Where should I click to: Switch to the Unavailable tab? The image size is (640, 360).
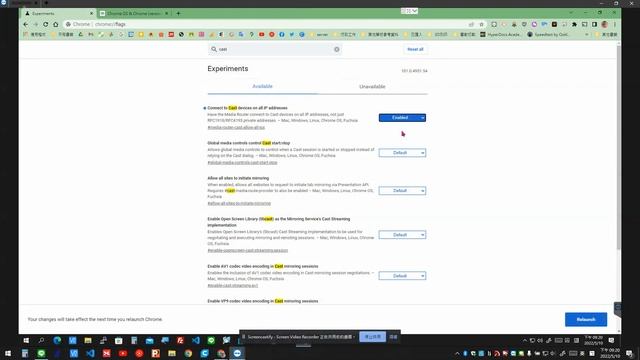coord(372,87)
